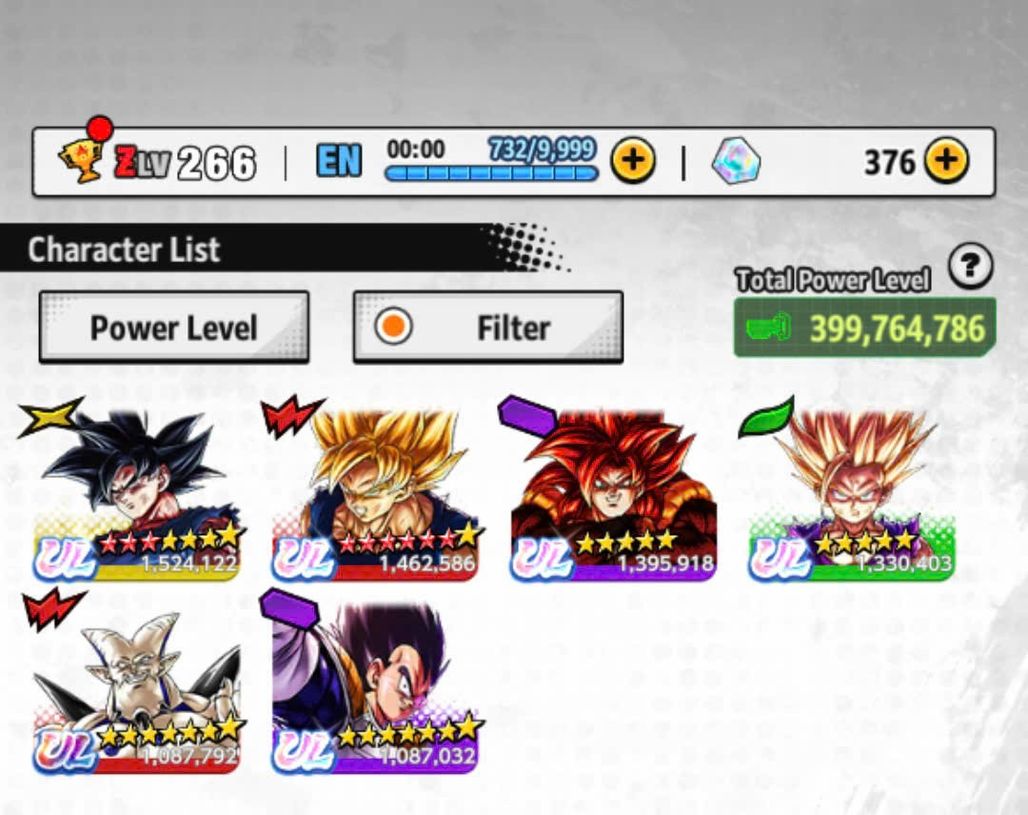Select the Vegeta card with 1,087,032 power
Image resolution: width=1028 pixels, height=815 pixels.
coord(375,687)
